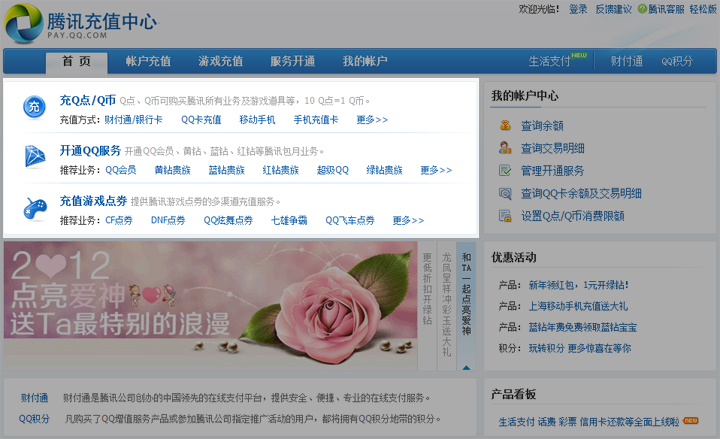Open the 生活支付 话费 彩票 announcement link
Viewport: 720px width, 439px height.
pos(589,422)
